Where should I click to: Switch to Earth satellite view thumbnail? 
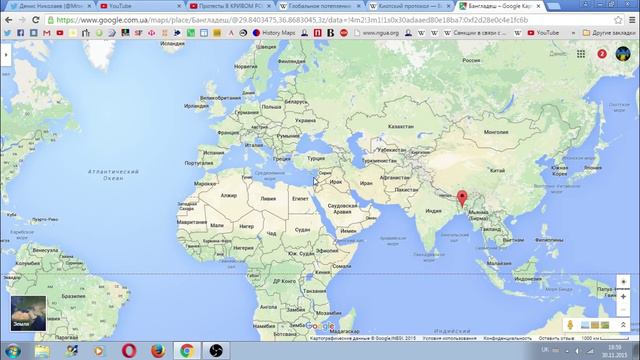tap(28, 313)
